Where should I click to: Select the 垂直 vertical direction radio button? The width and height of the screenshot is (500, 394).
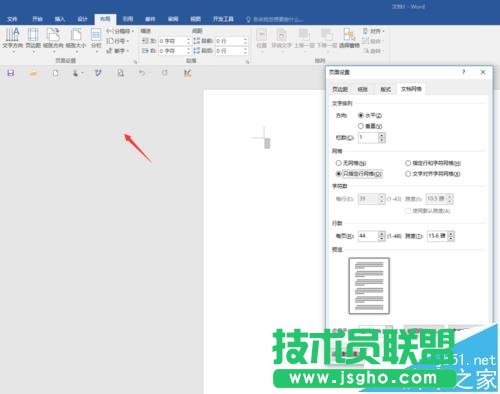(361, 126)
